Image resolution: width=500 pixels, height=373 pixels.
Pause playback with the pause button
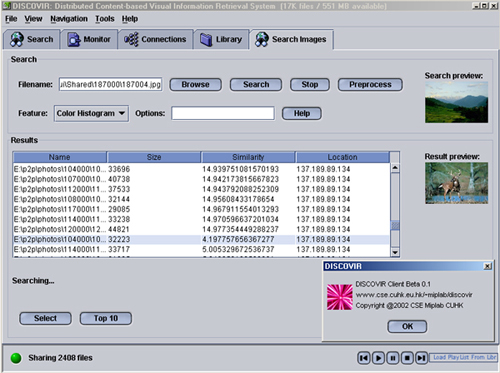click(x=393, y=358)
